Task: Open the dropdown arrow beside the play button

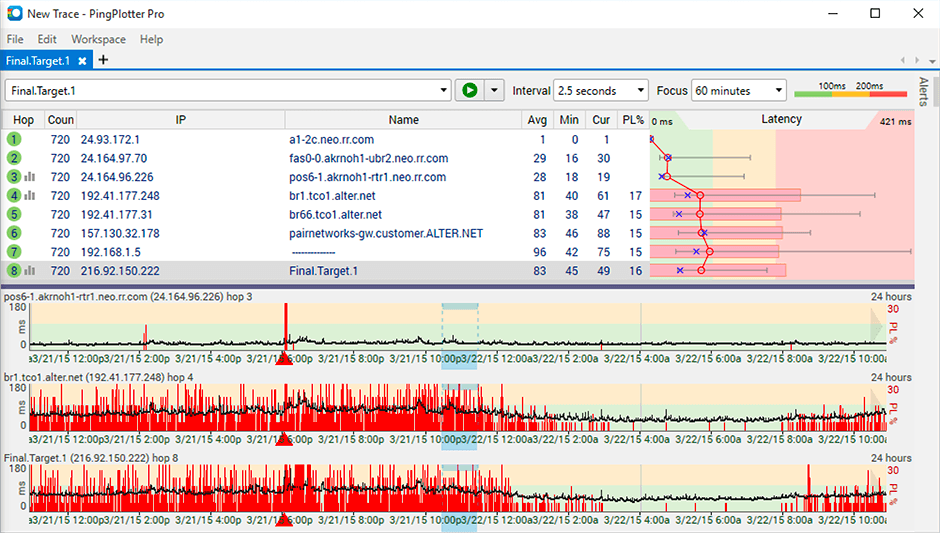Action: pyautogui.click(x=493, y=91)
